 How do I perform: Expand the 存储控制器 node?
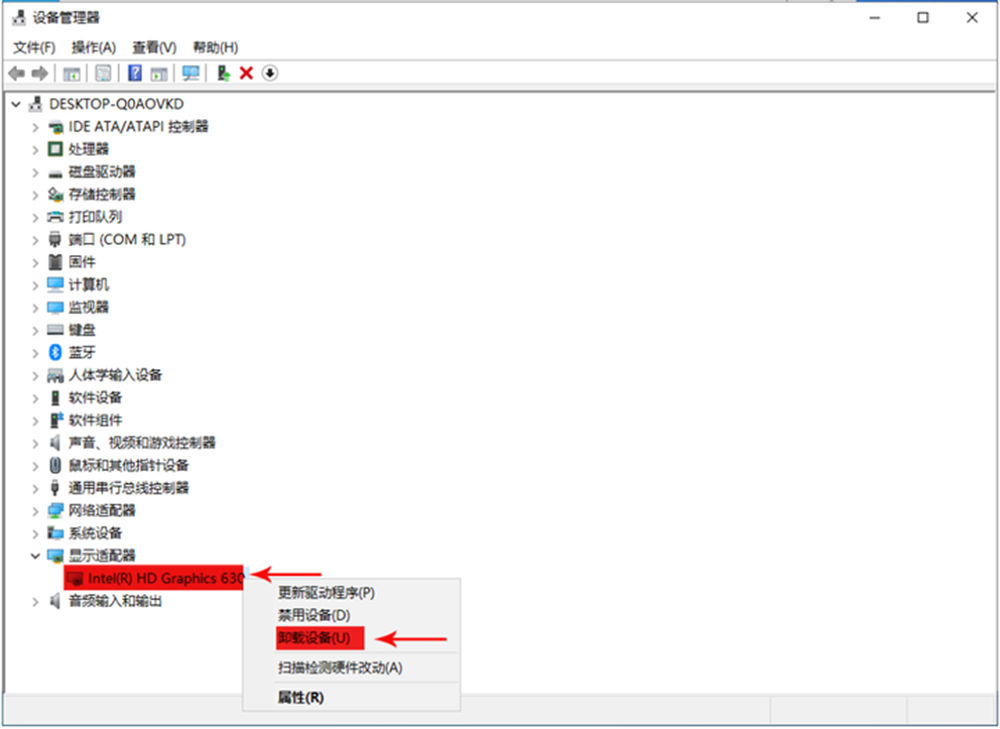point(36,195)
